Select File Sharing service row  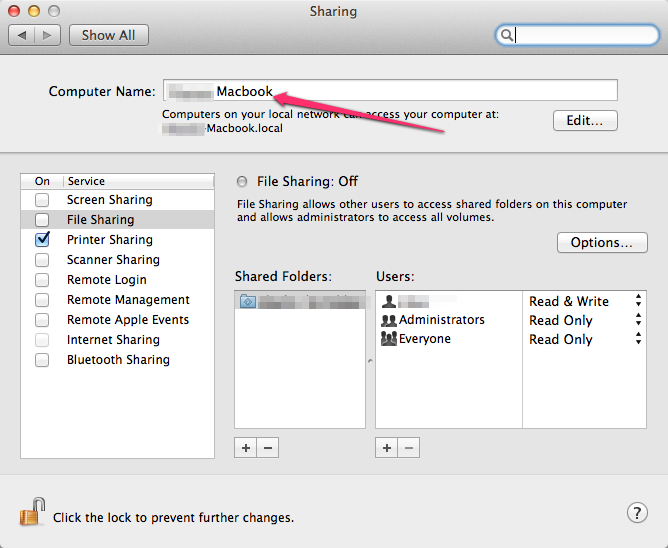point(117,220)
